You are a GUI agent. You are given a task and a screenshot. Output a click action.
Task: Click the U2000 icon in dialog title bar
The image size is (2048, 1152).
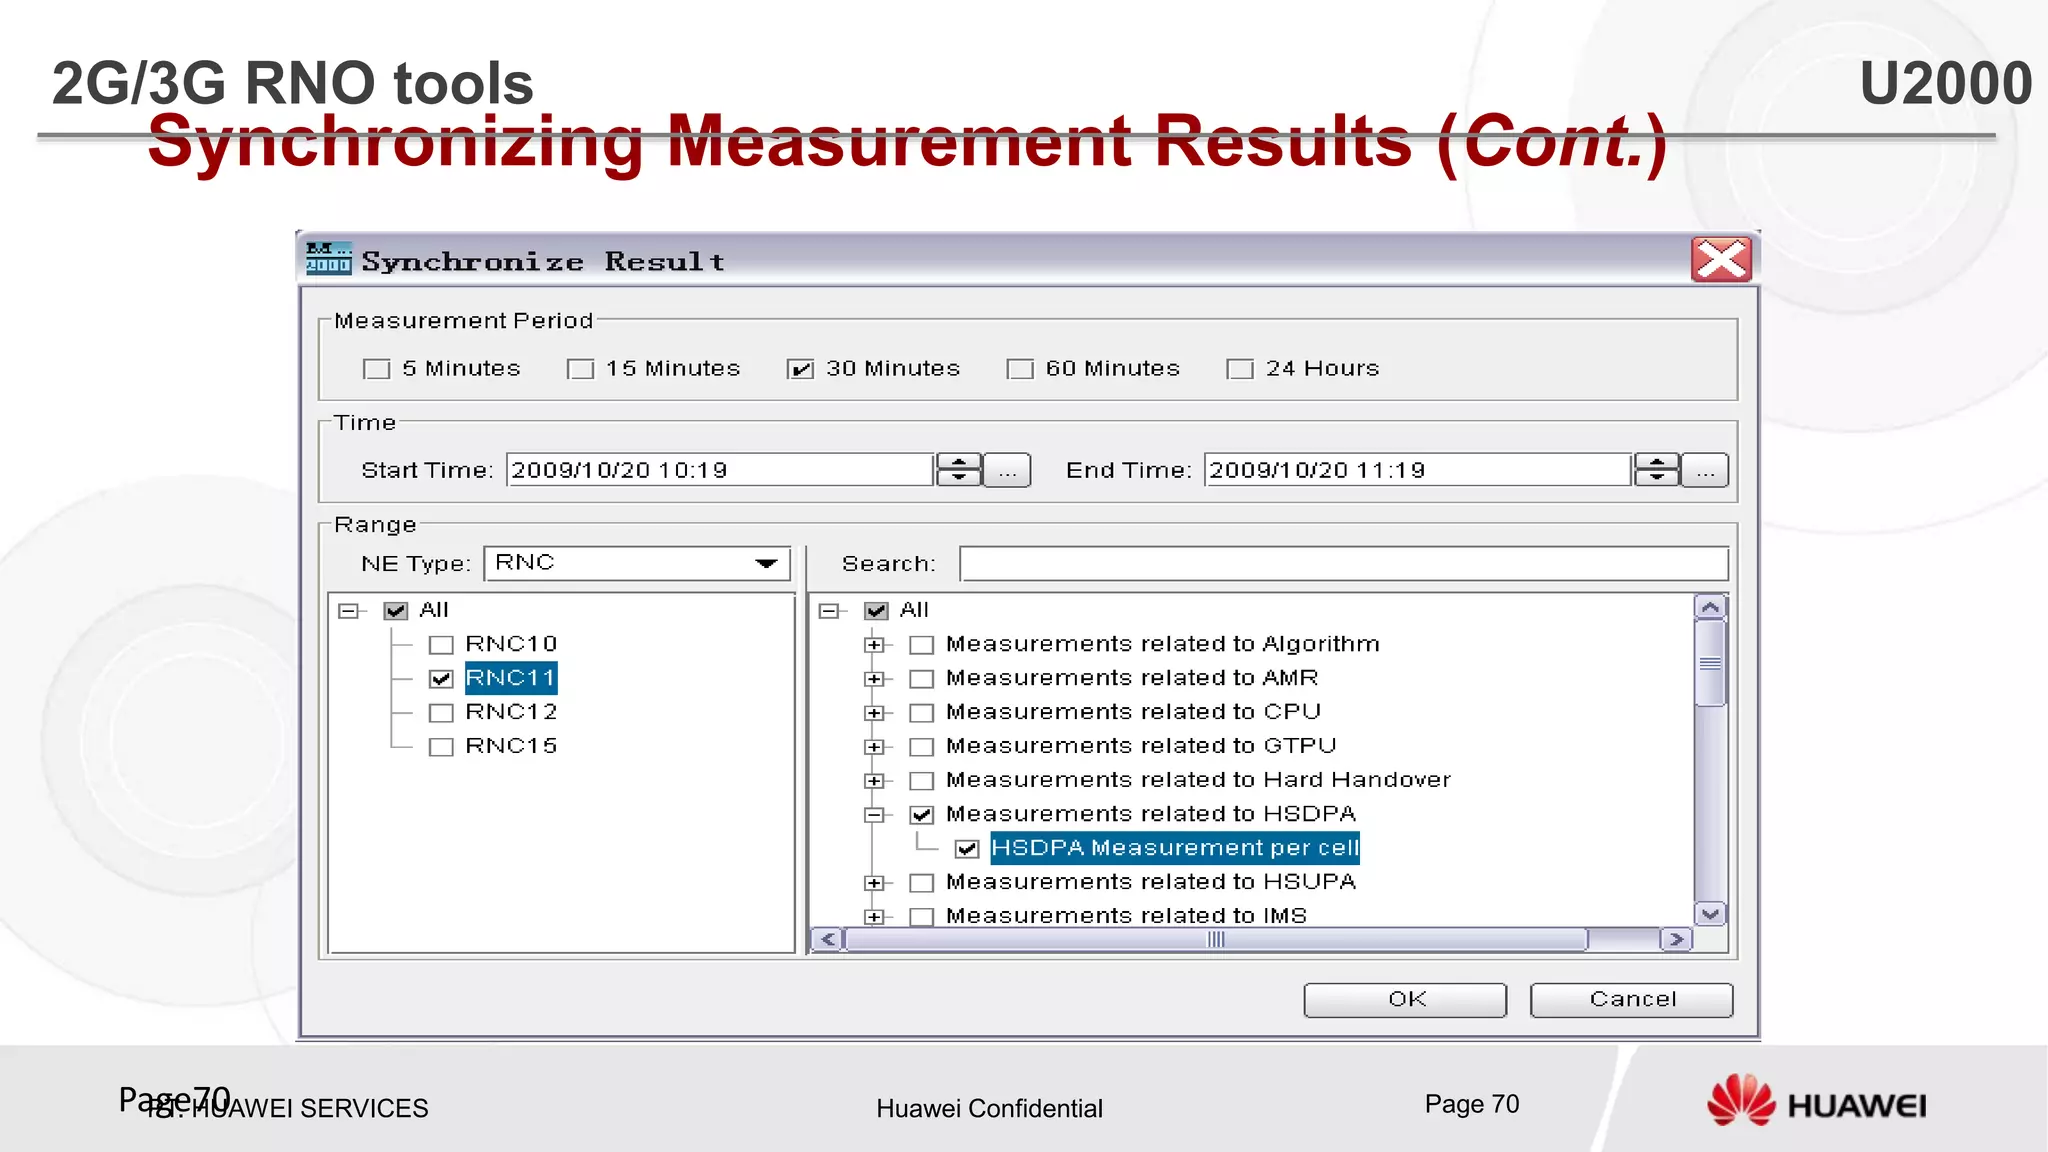(328, 259)
